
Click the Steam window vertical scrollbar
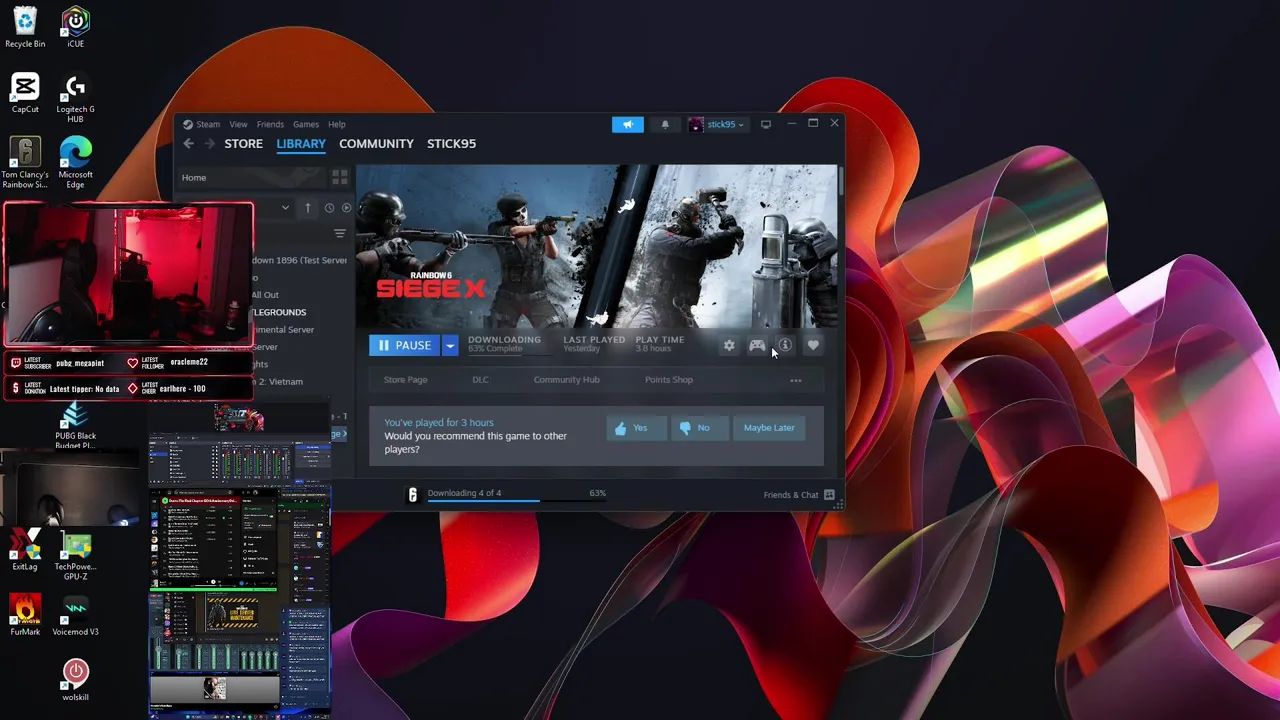pos(840,182)
